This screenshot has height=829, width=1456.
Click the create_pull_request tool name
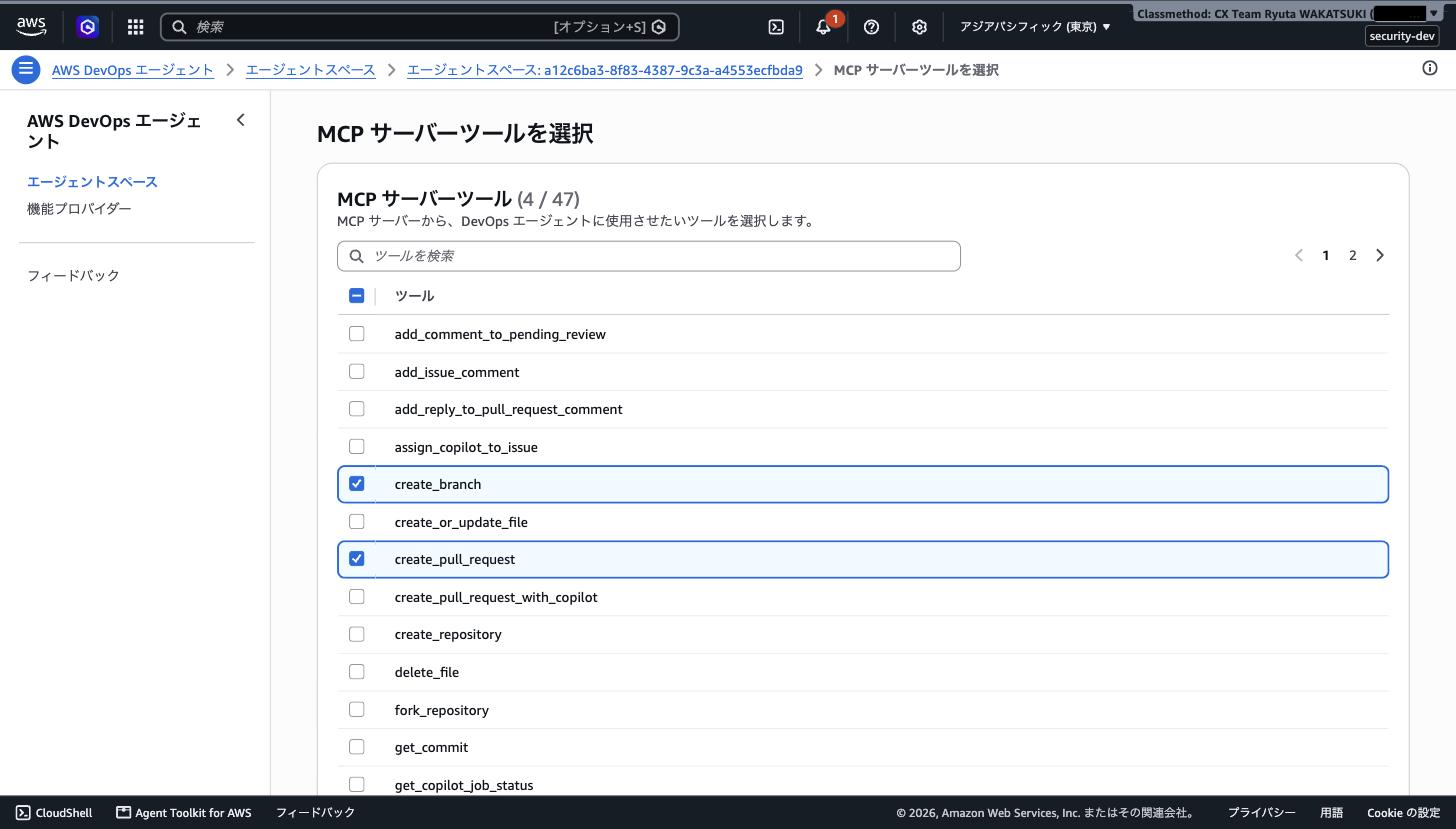(455, 559)
